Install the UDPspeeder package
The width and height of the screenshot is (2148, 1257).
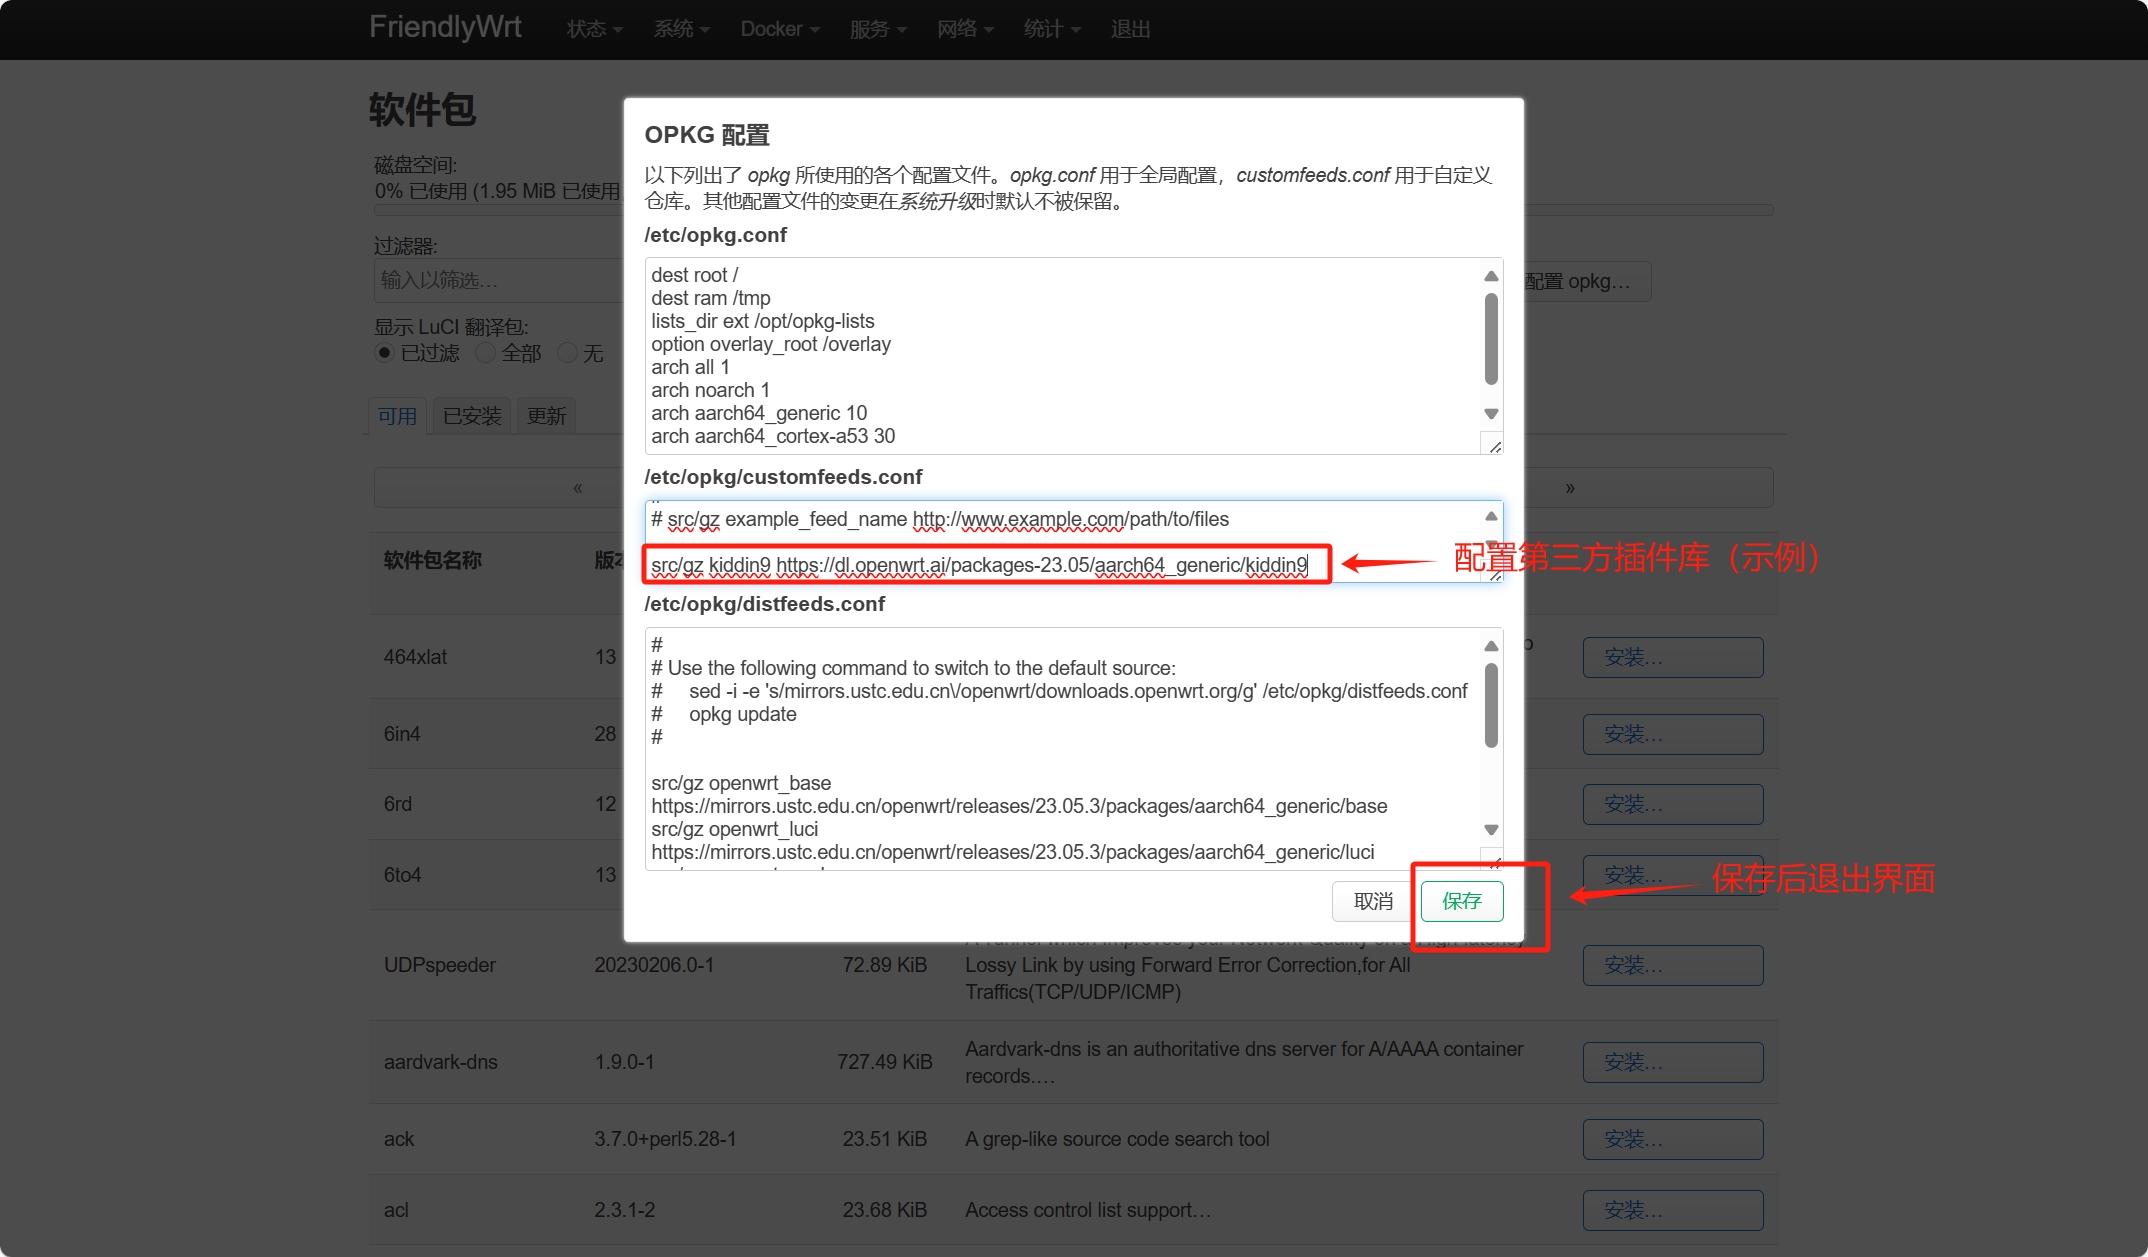click(x=1673, y=965)
